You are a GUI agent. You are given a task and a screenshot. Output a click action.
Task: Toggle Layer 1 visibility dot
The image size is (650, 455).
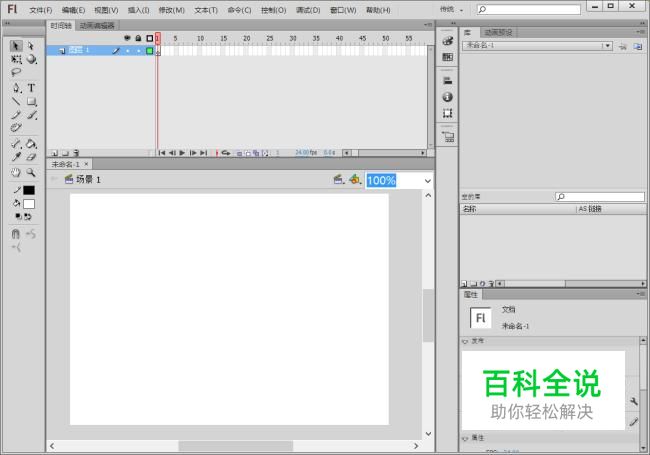tap(128, 51)
